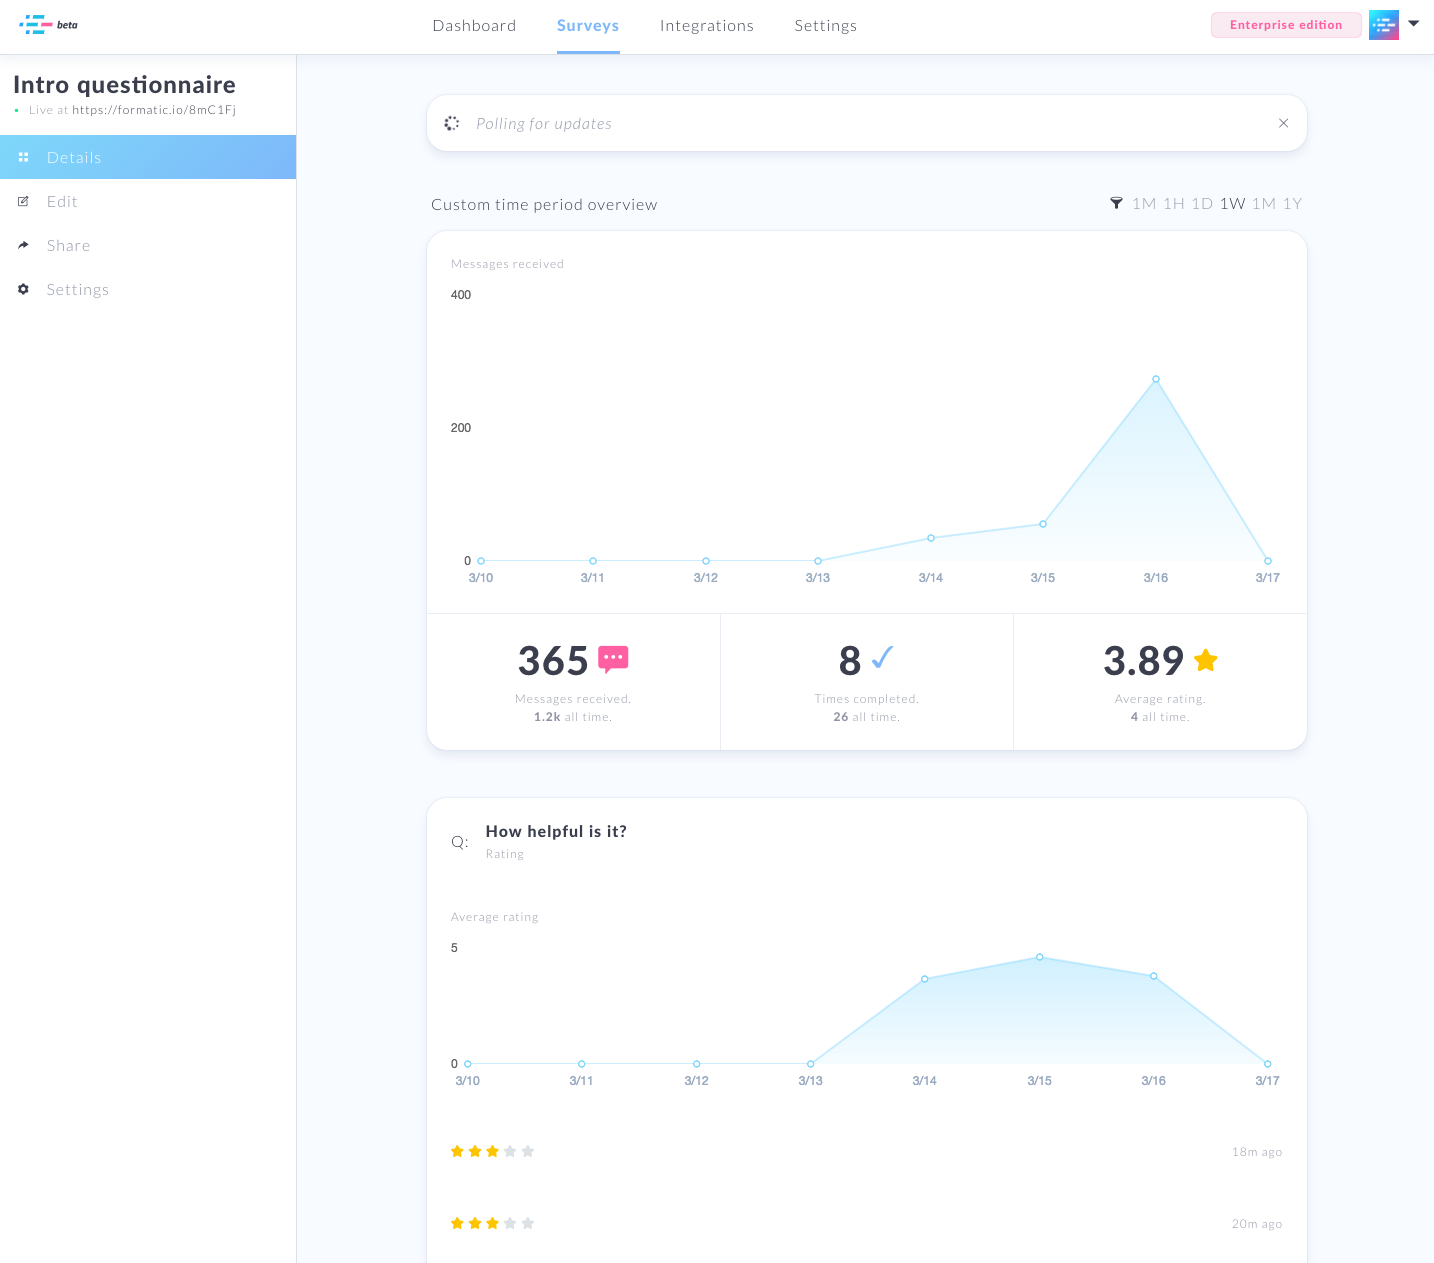Switch to the Integrations tab
The image size is (1434, 1263).
point(707,26)
